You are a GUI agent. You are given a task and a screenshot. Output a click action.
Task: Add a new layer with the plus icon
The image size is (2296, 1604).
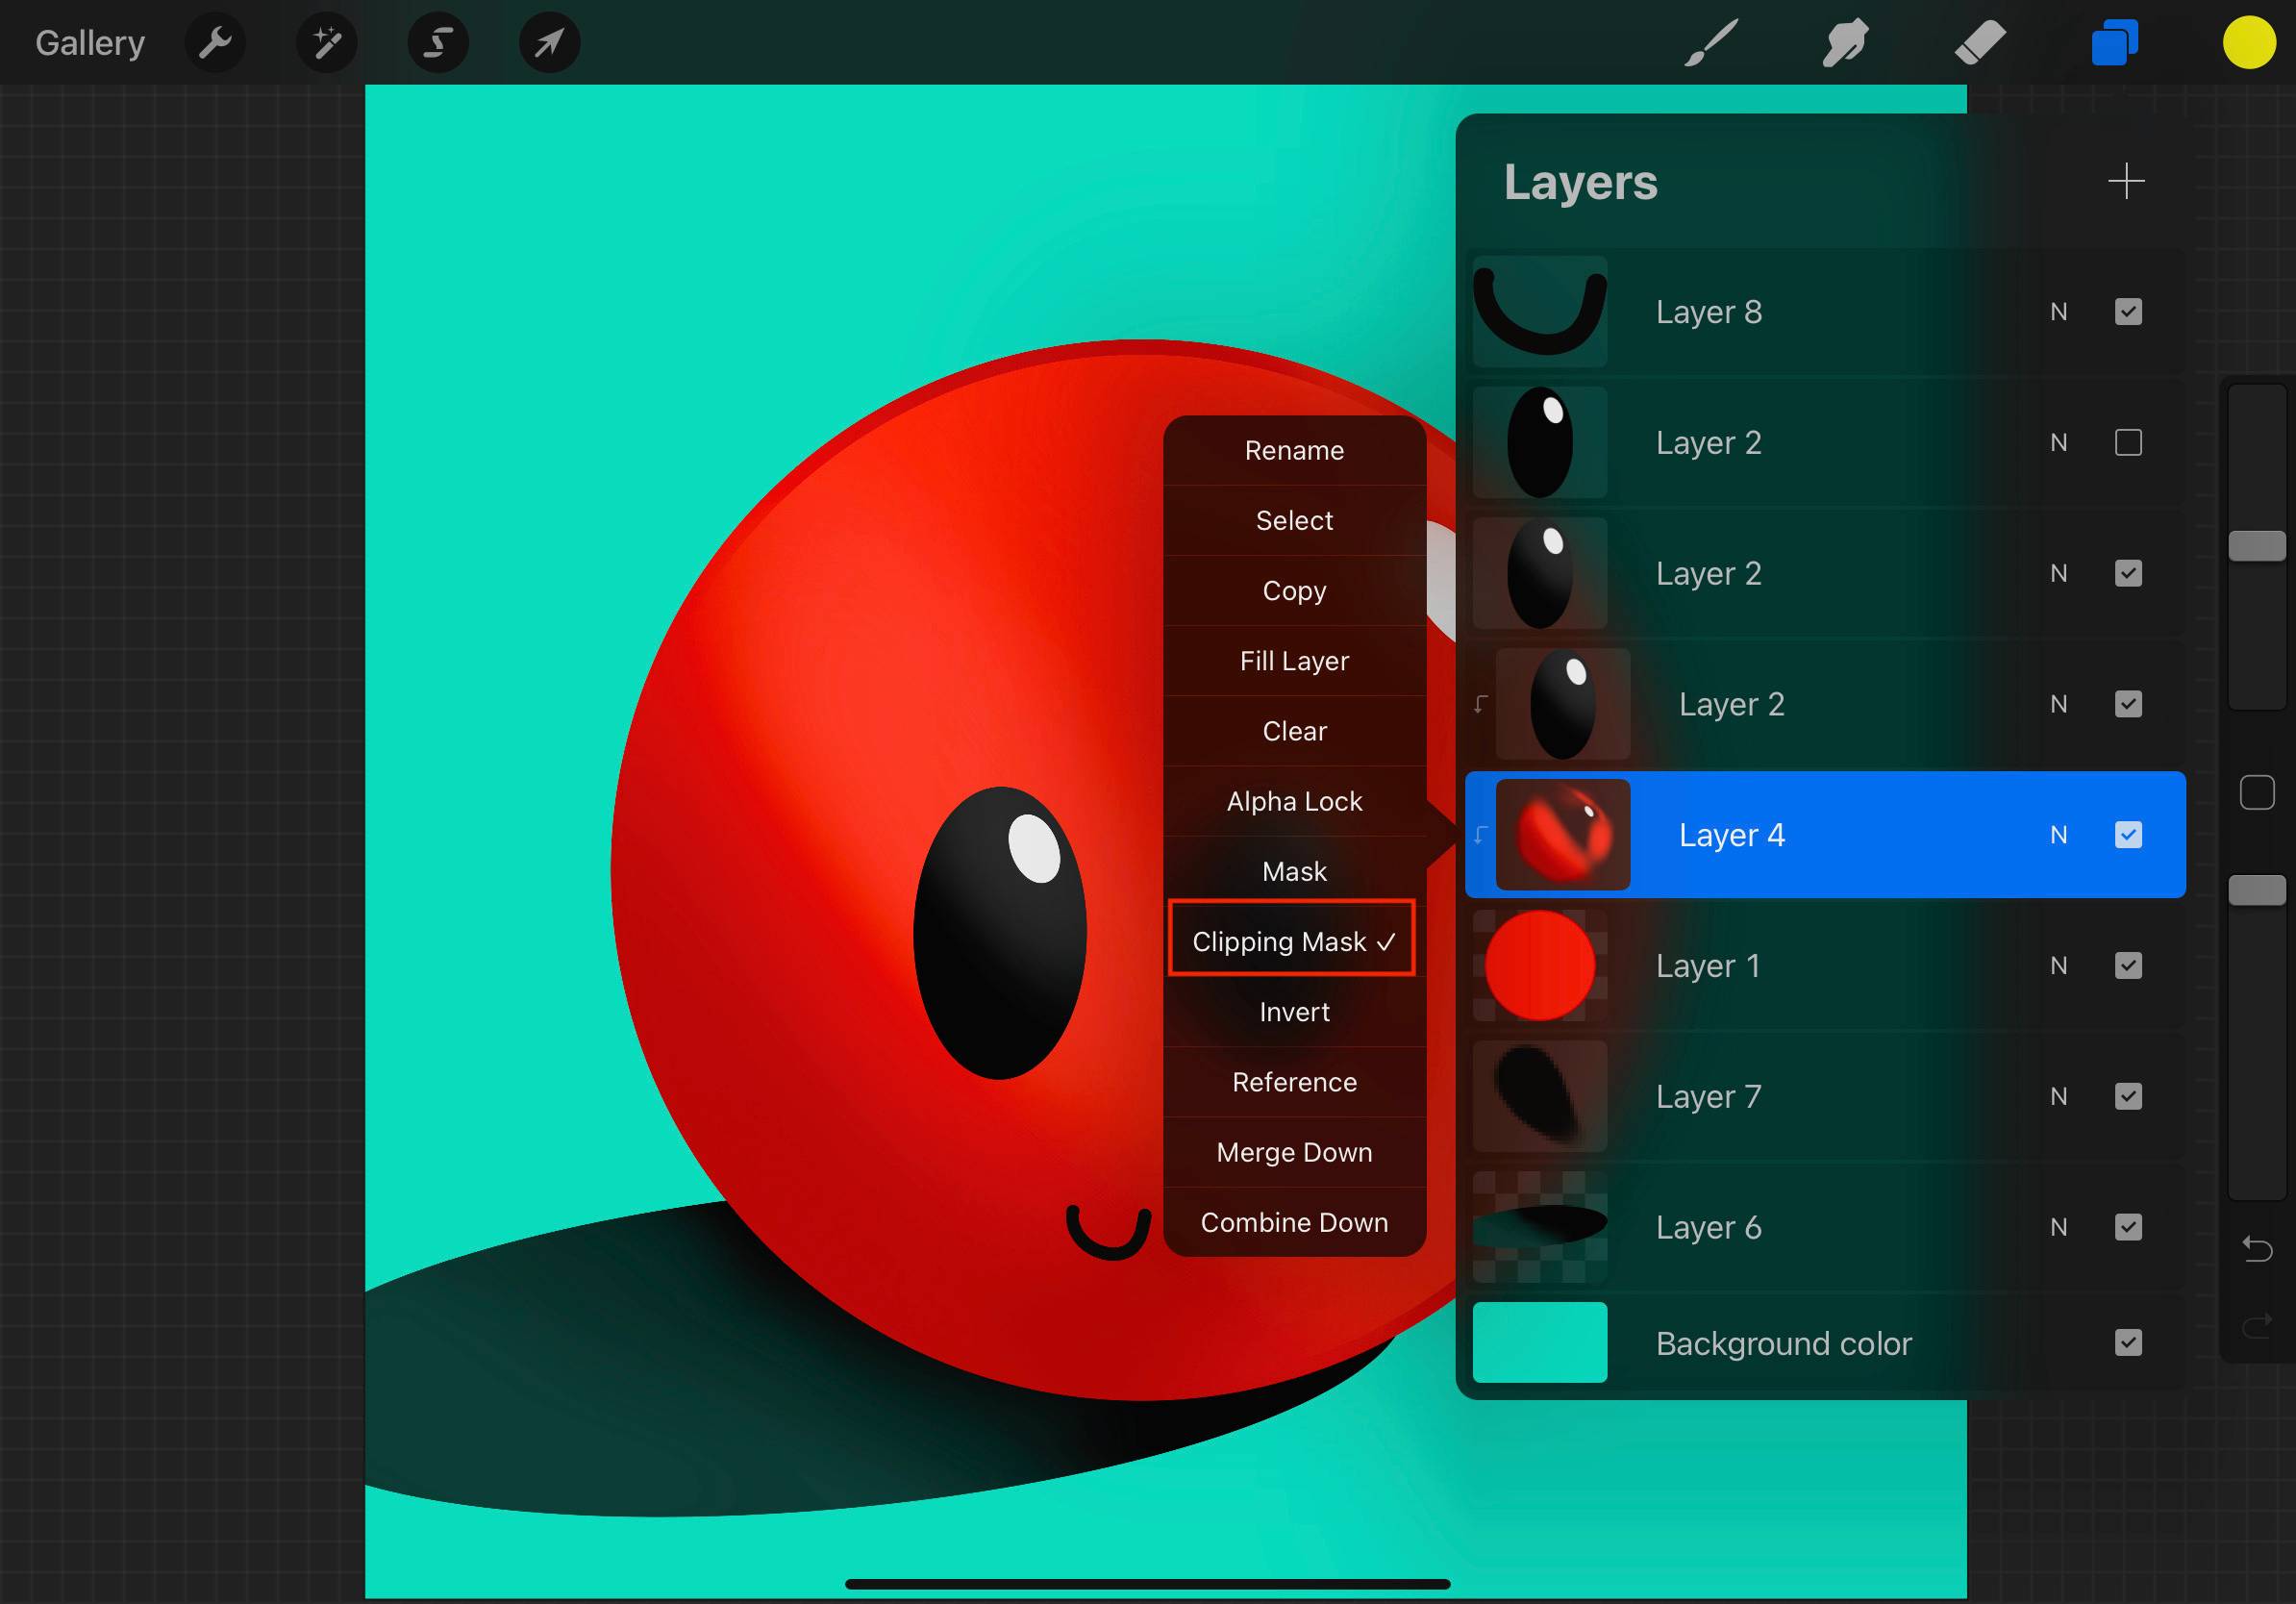point(2125,181)
